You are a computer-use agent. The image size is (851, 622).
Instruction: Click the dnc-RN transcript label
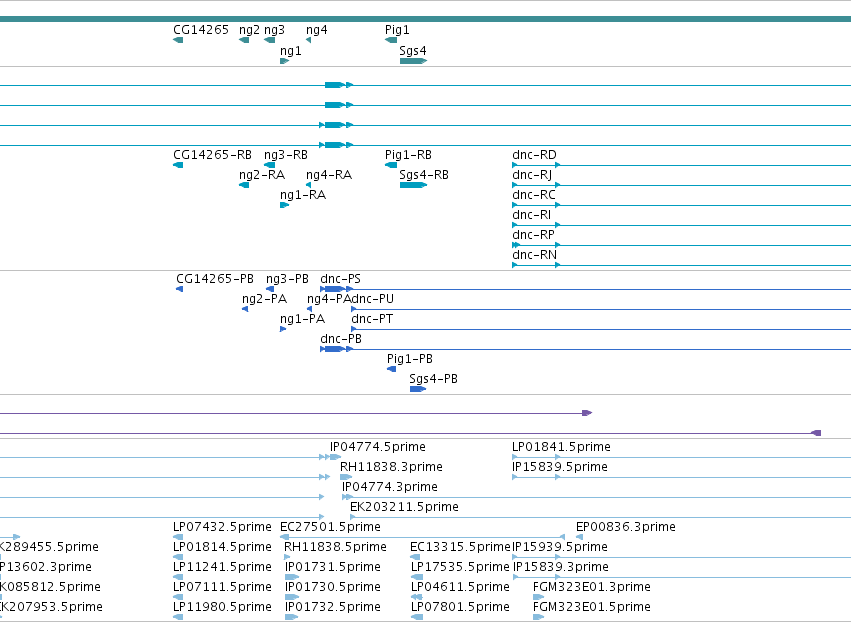(x=534, y=255)
